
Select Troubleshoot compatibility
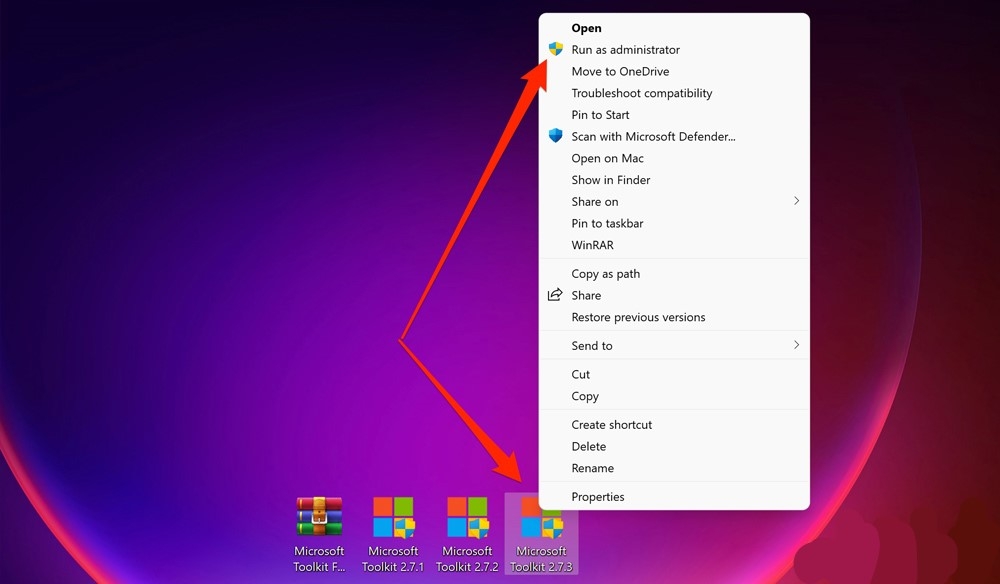click(674, 93)
